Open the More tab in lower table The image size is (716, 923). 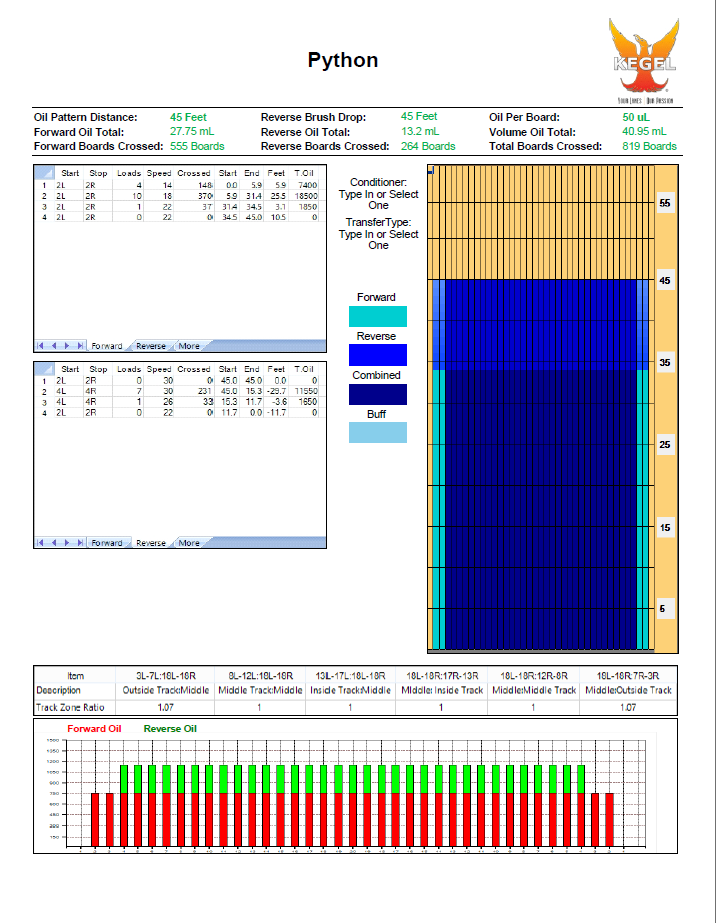point(189,543)
